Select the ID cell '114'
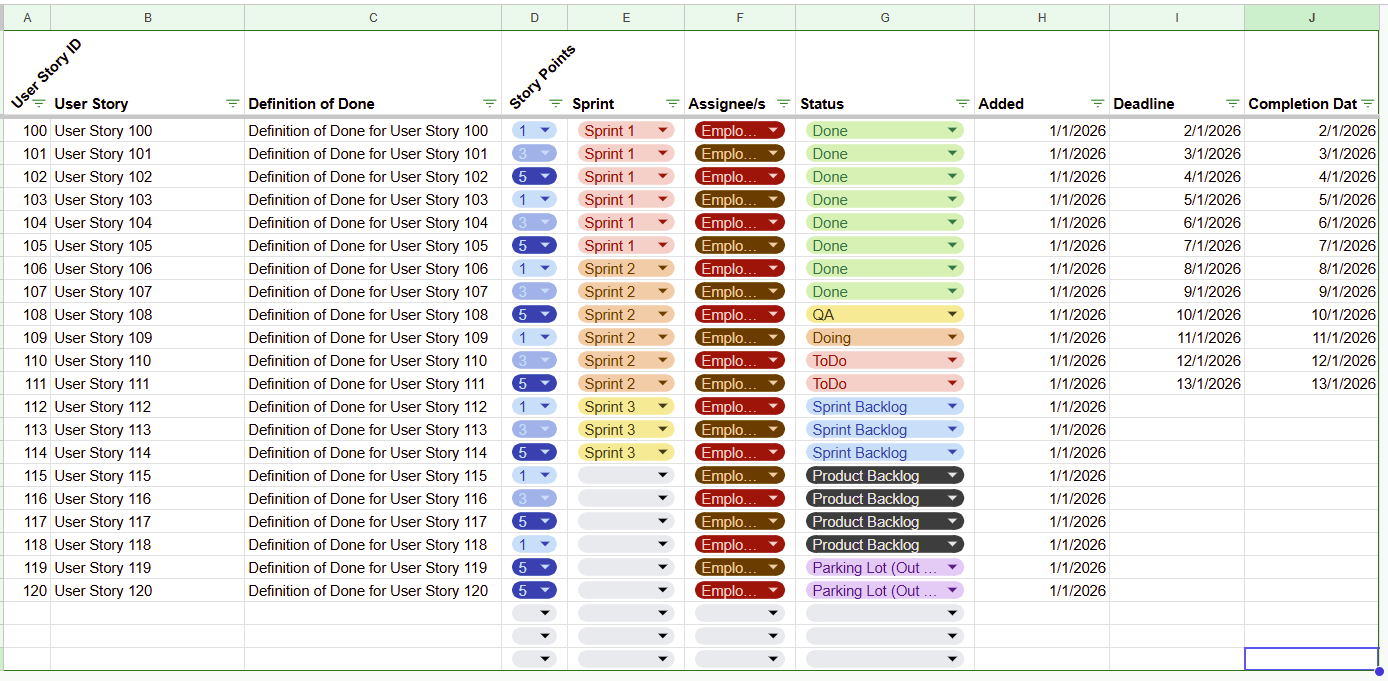 27,453
